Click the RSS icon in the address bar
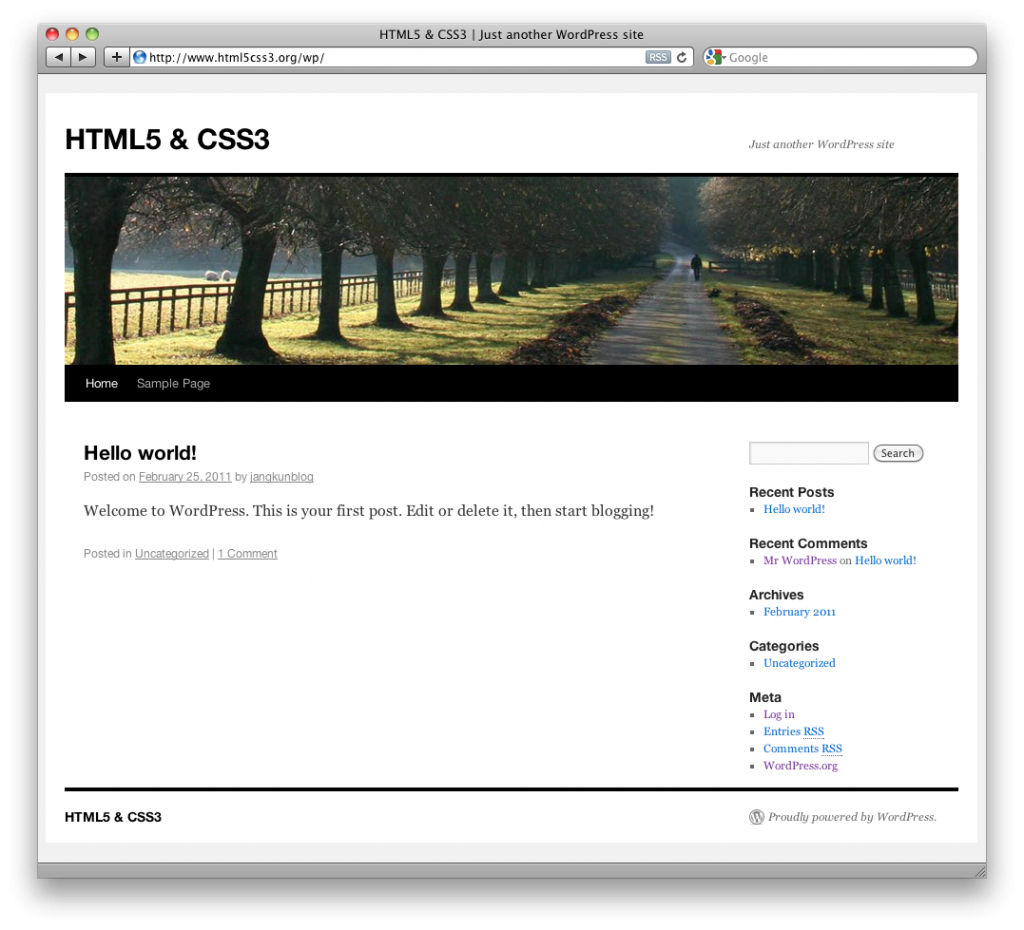This screenshot has height=930, width=1024. click(658, 57)
